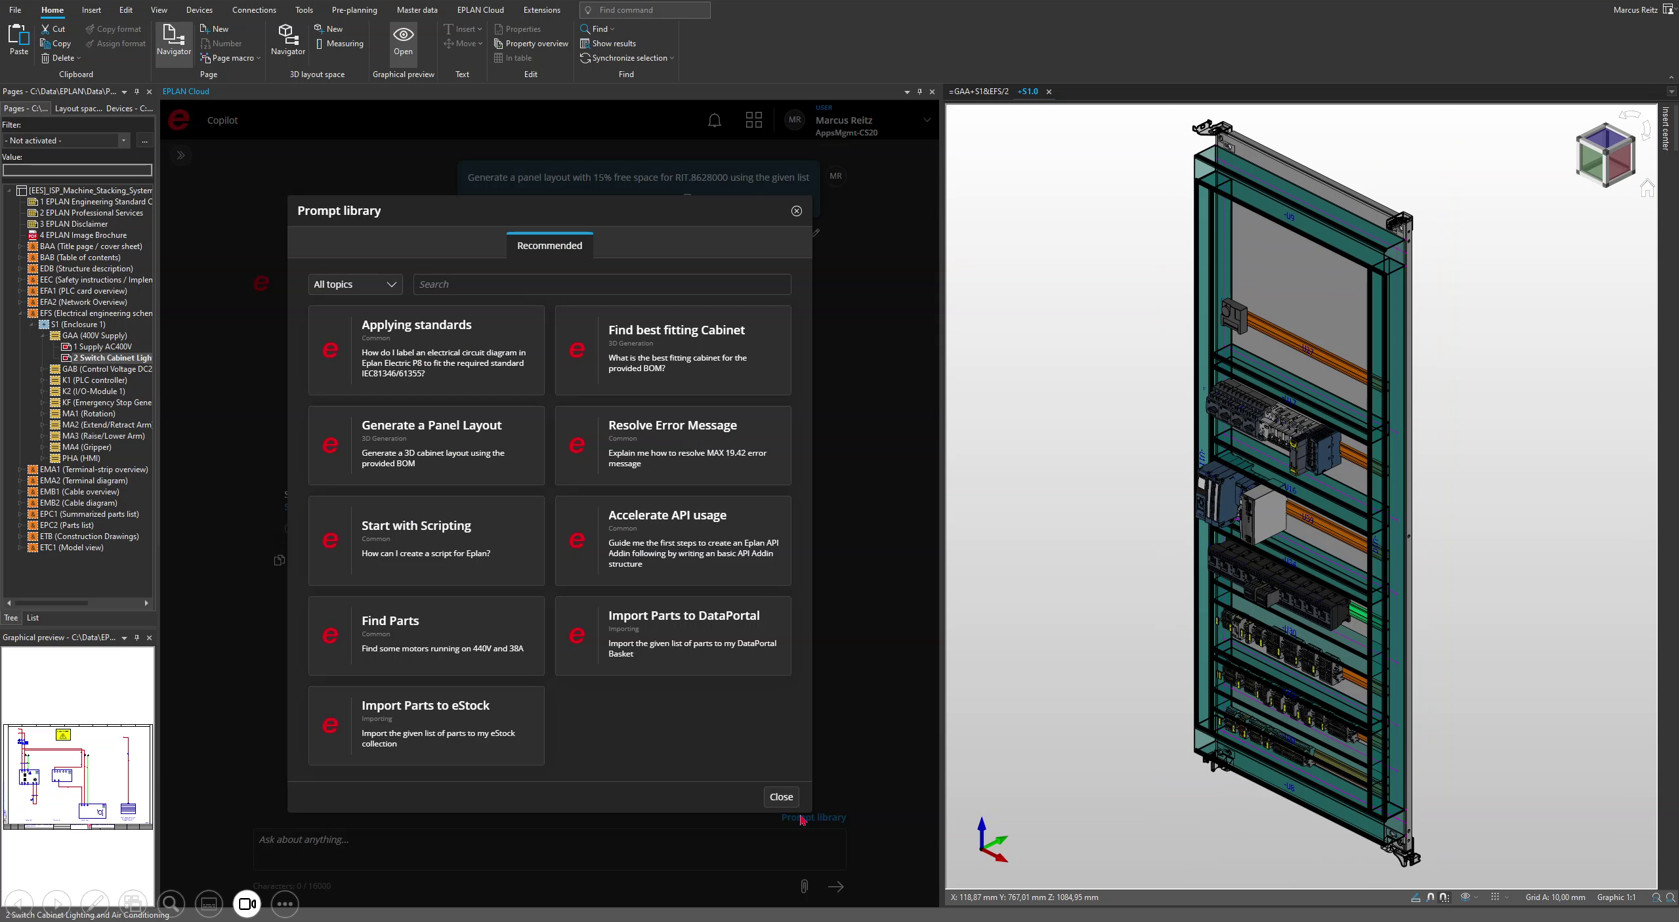The image size is (1679, 922).
Task: Open the All topics dropdown
Action: pyautogui.click(x=355, y=284)
